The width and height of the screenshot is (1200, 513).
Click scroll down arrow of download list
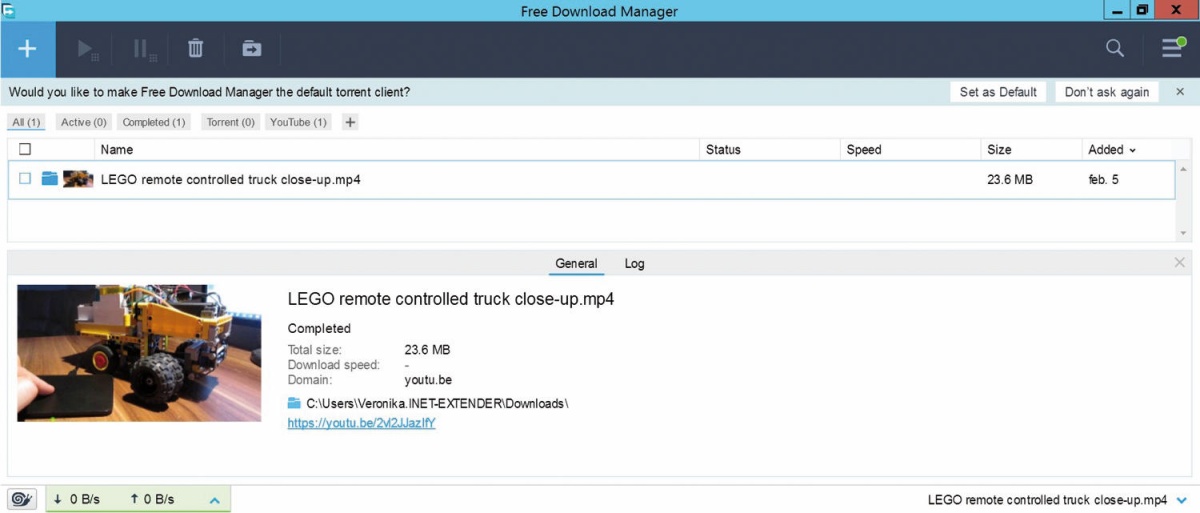(x=1184, y=233)
